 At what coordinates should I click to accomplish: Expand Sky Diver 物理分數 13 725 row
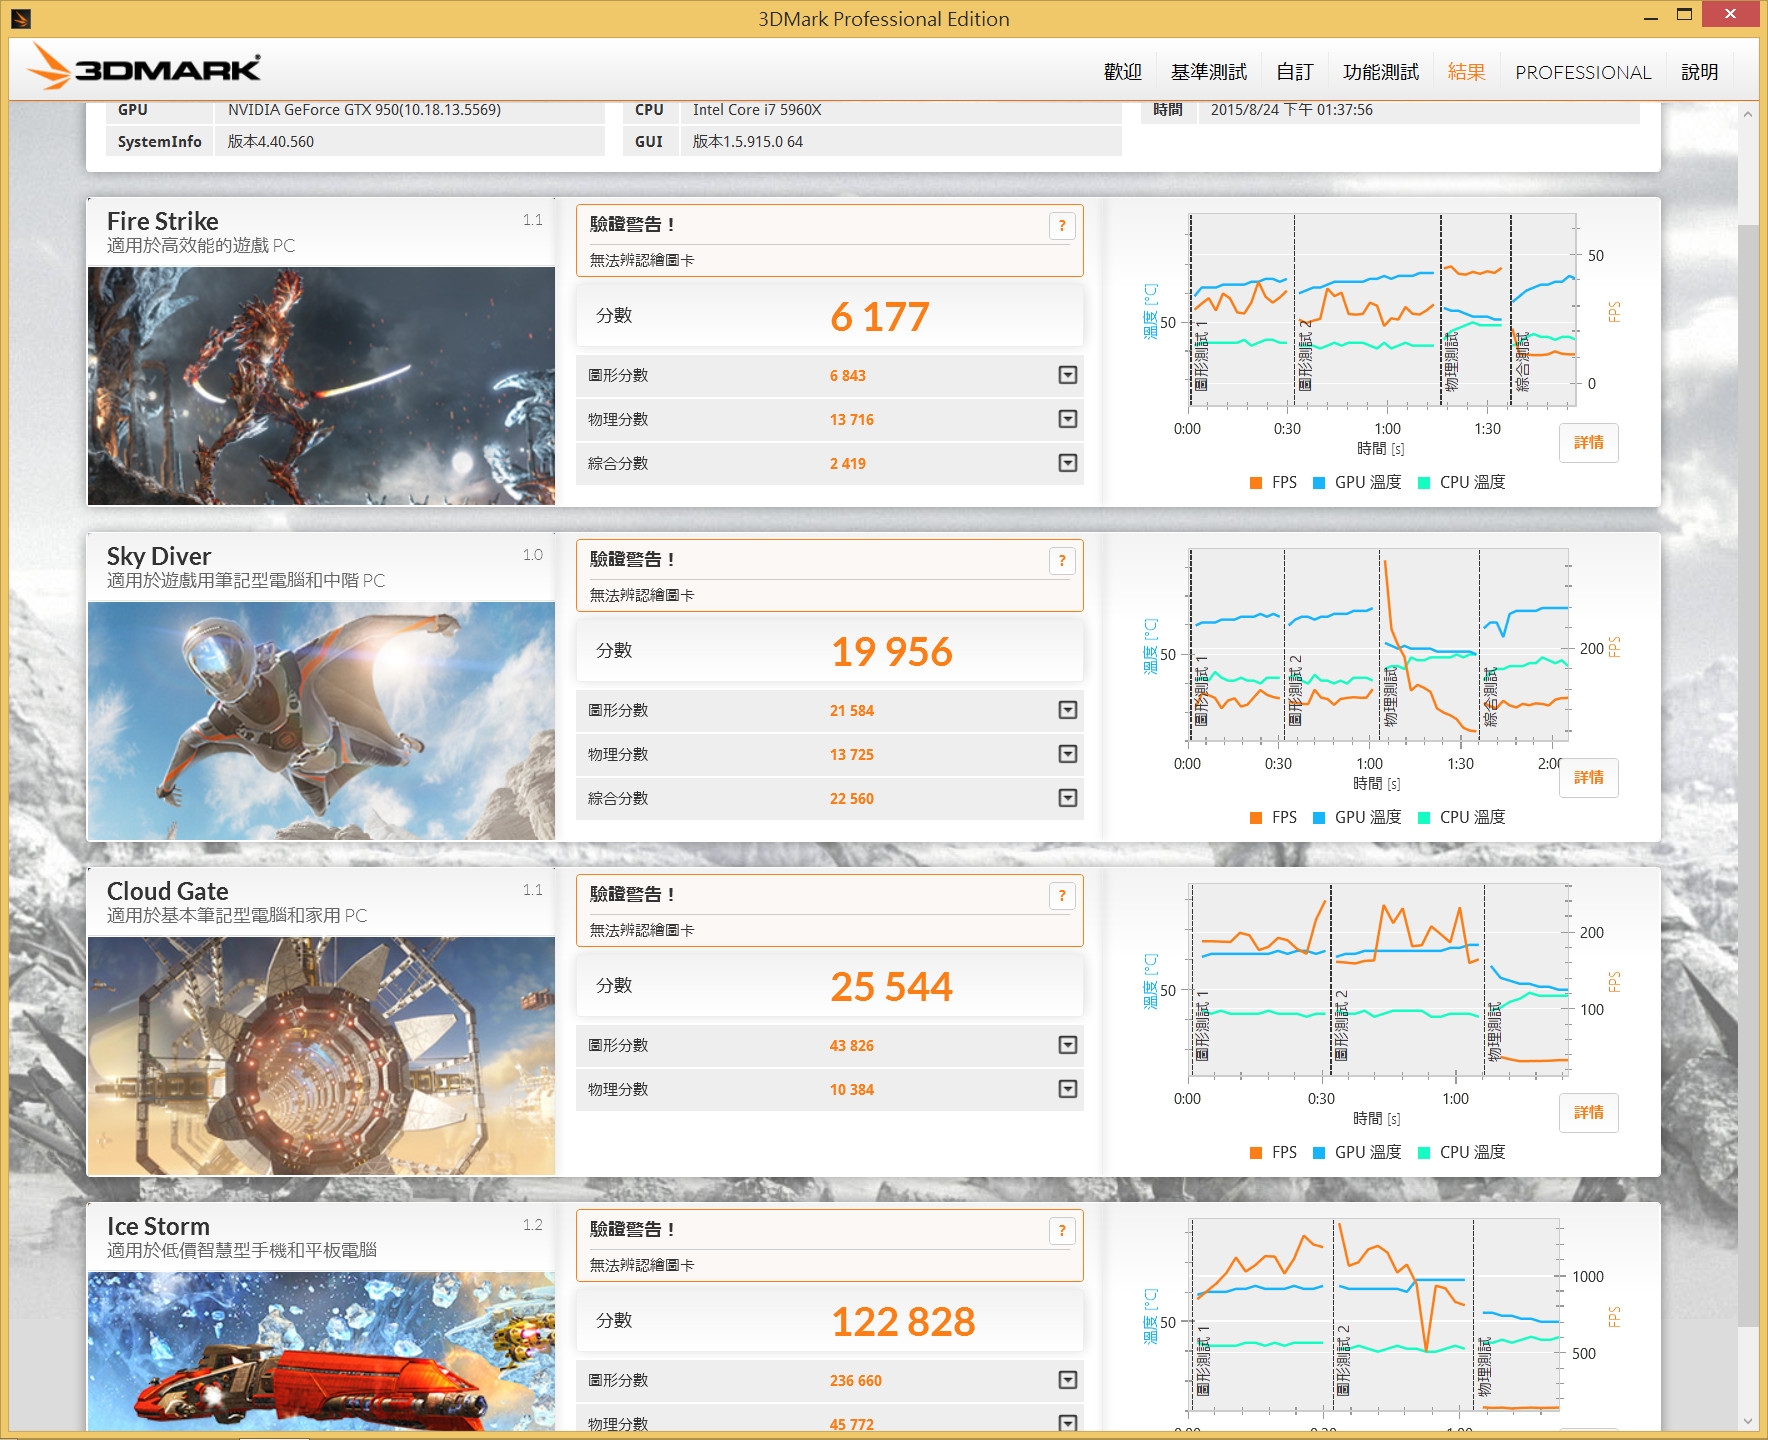pyautogui.click(x=1068, y=754)
